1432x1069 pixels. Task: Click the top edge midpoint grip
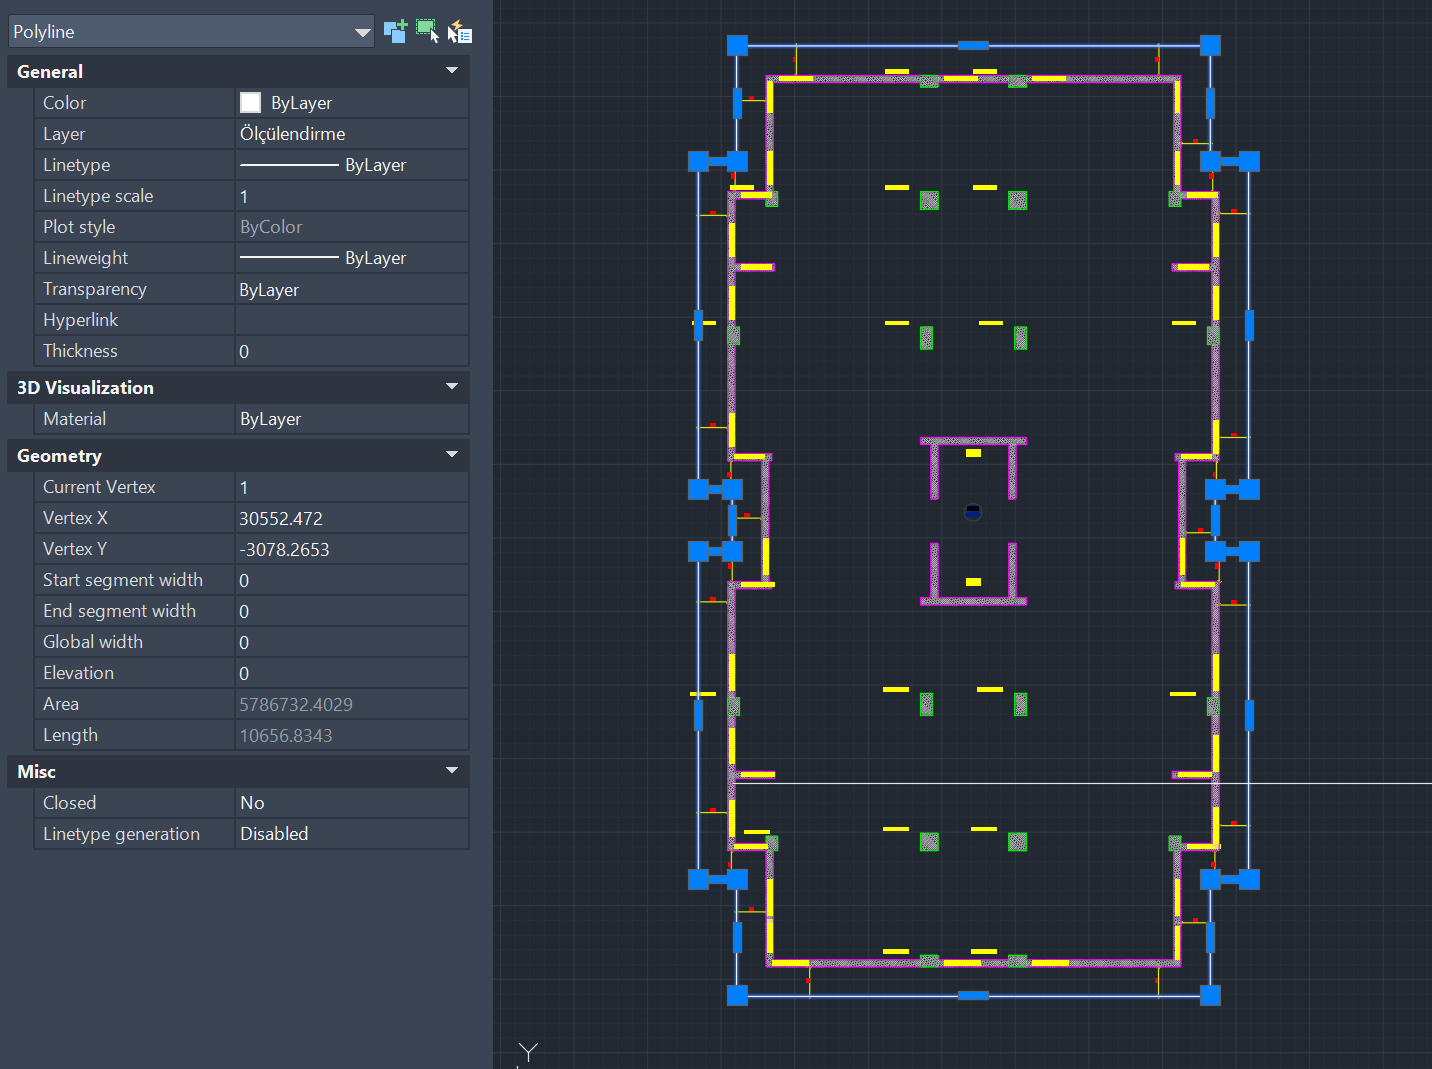click(x=973, y=45)
